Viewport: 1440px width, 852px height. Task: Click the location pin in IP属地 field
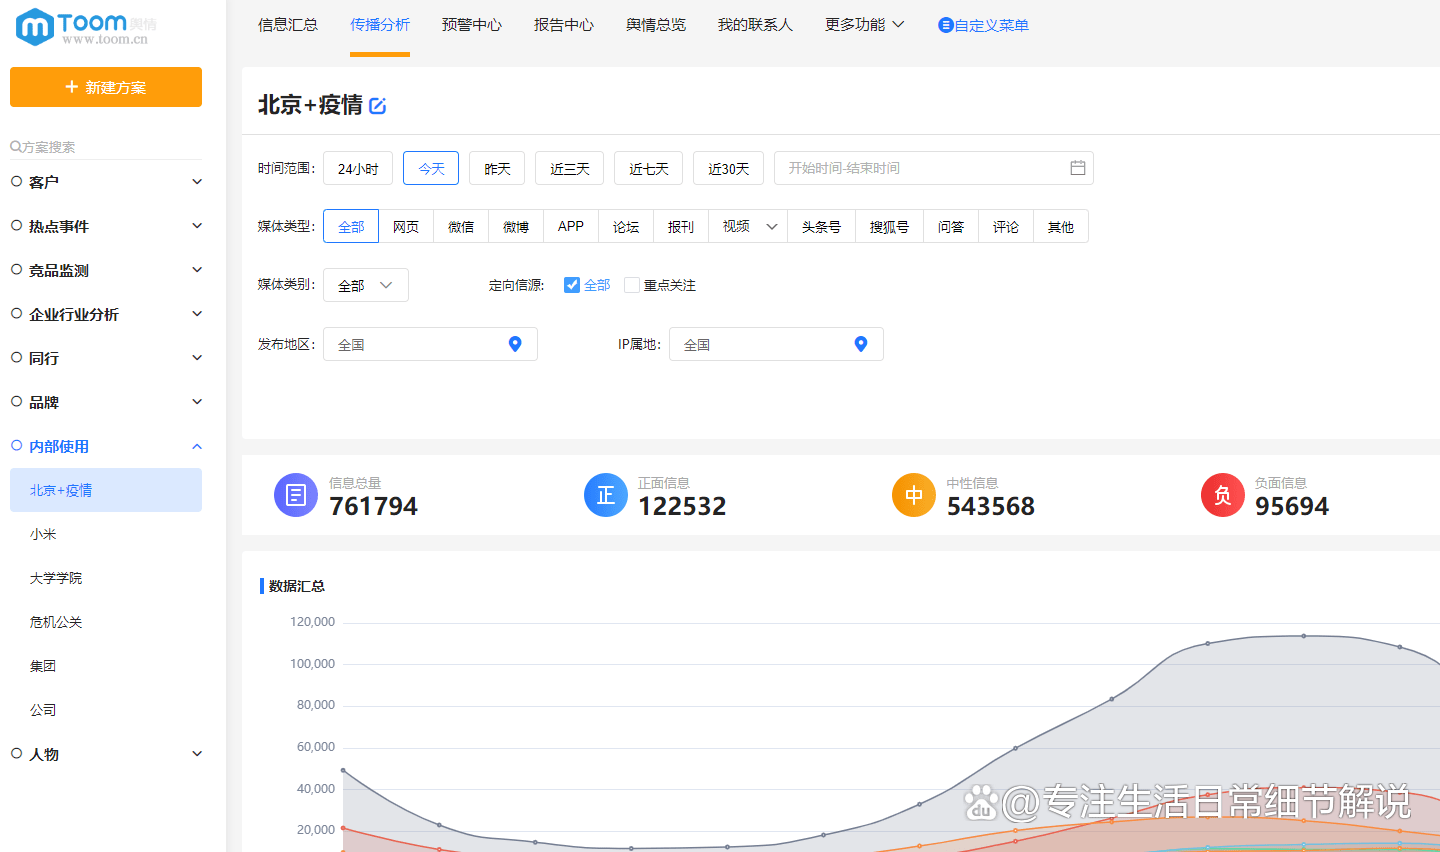[861, 344]
